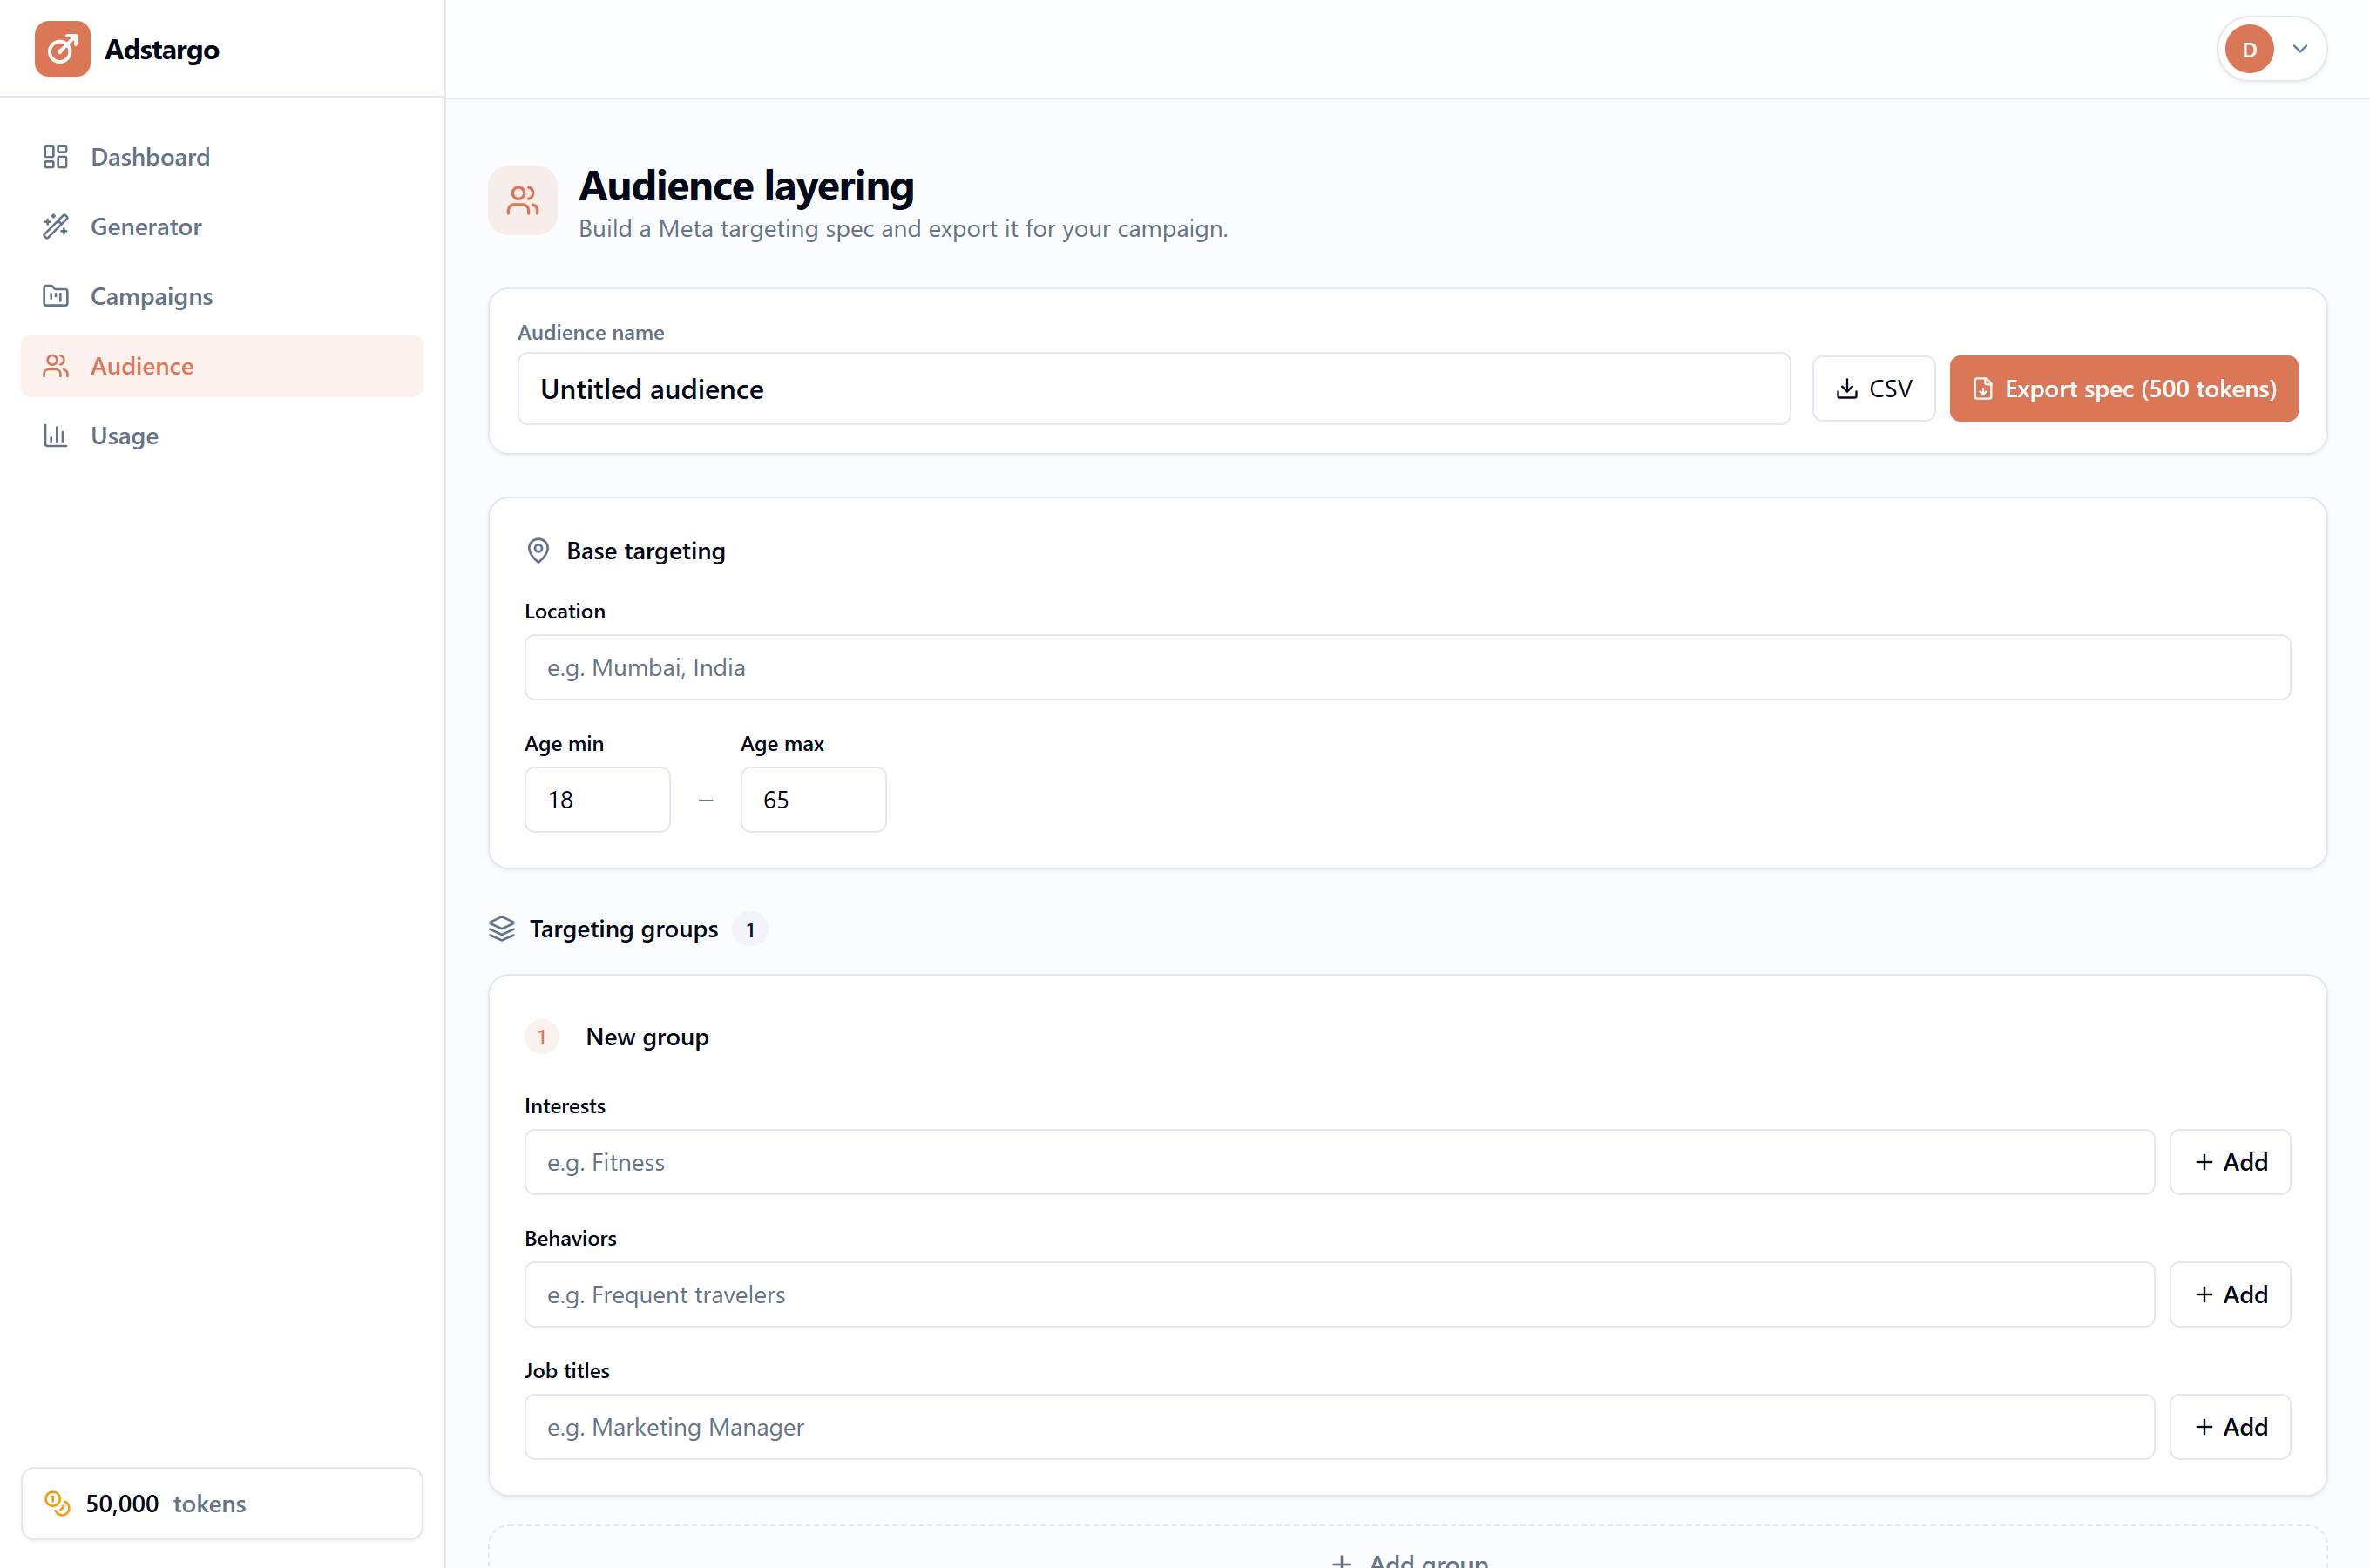Go to the Generator section
This screenshot has height=1568, width=2370.
(222, 227)
